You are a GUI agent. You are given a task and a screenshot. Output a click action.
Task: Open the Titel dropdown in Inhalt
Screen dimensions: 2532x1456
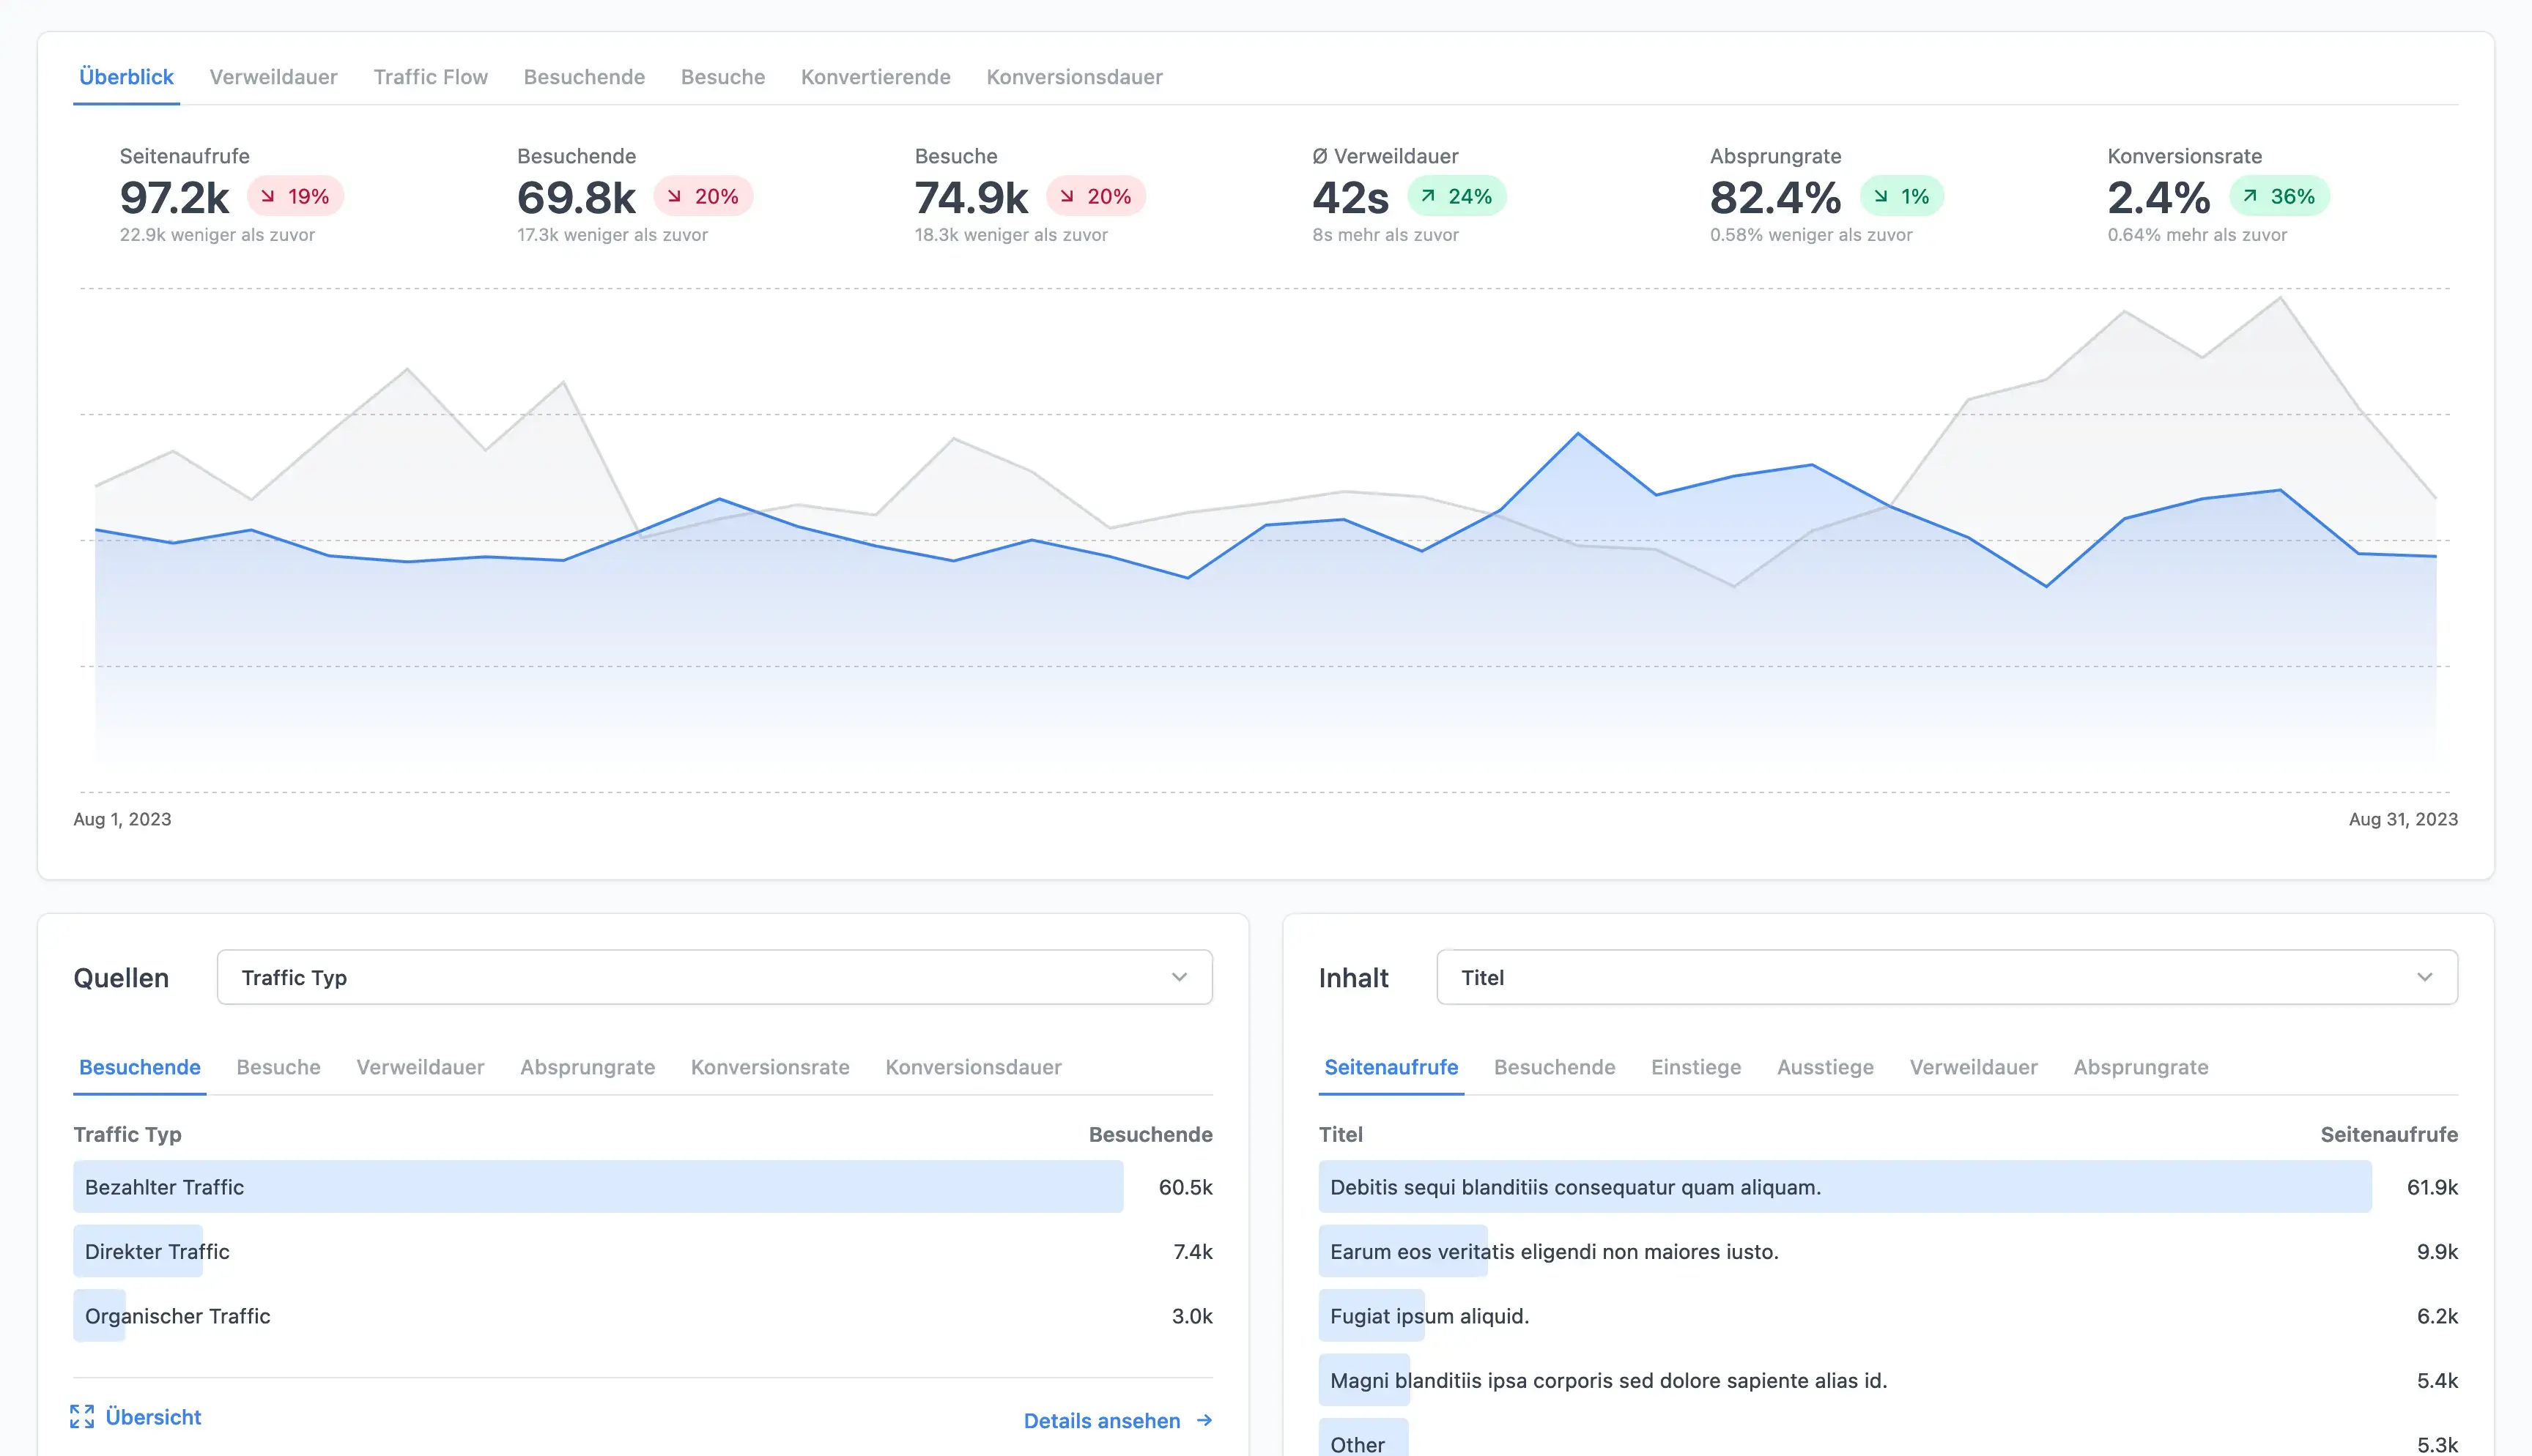coord(1946,977)
